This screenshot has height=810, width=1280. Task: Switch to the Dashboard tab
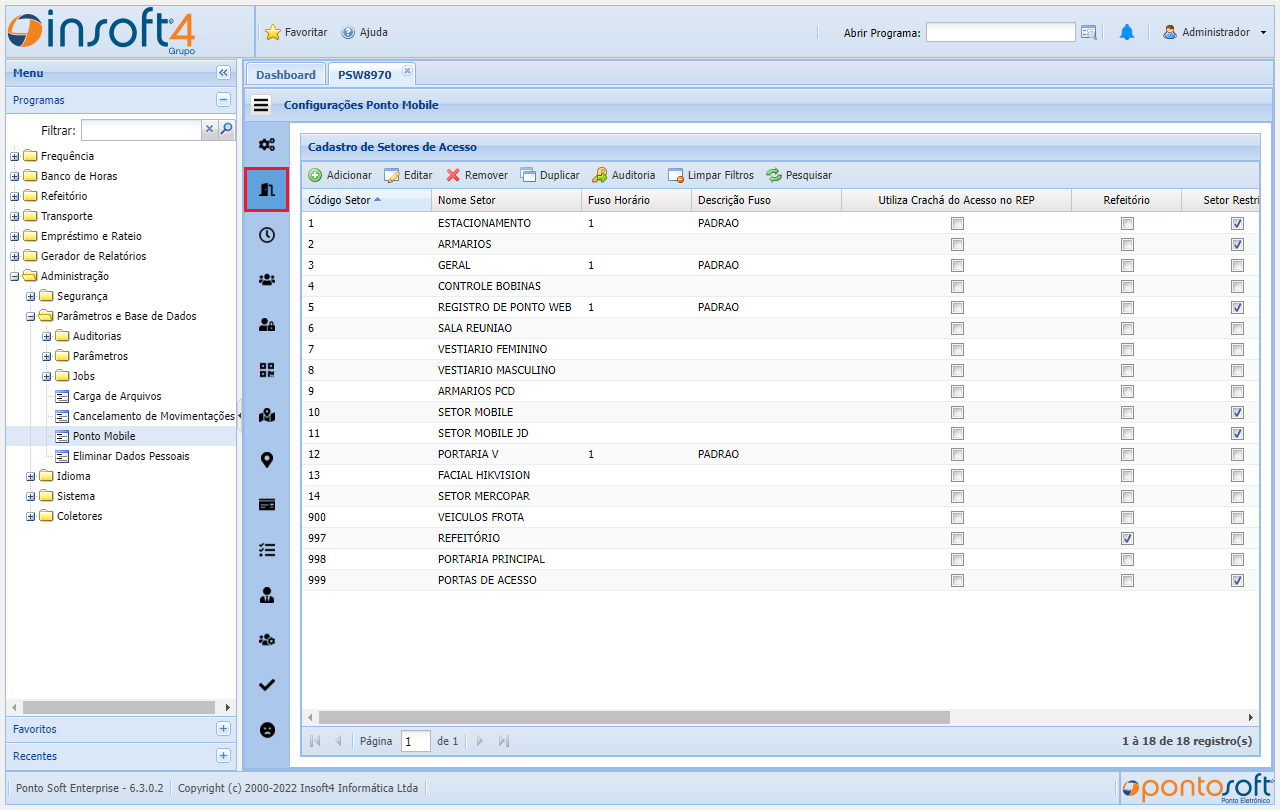click(285, 75)
